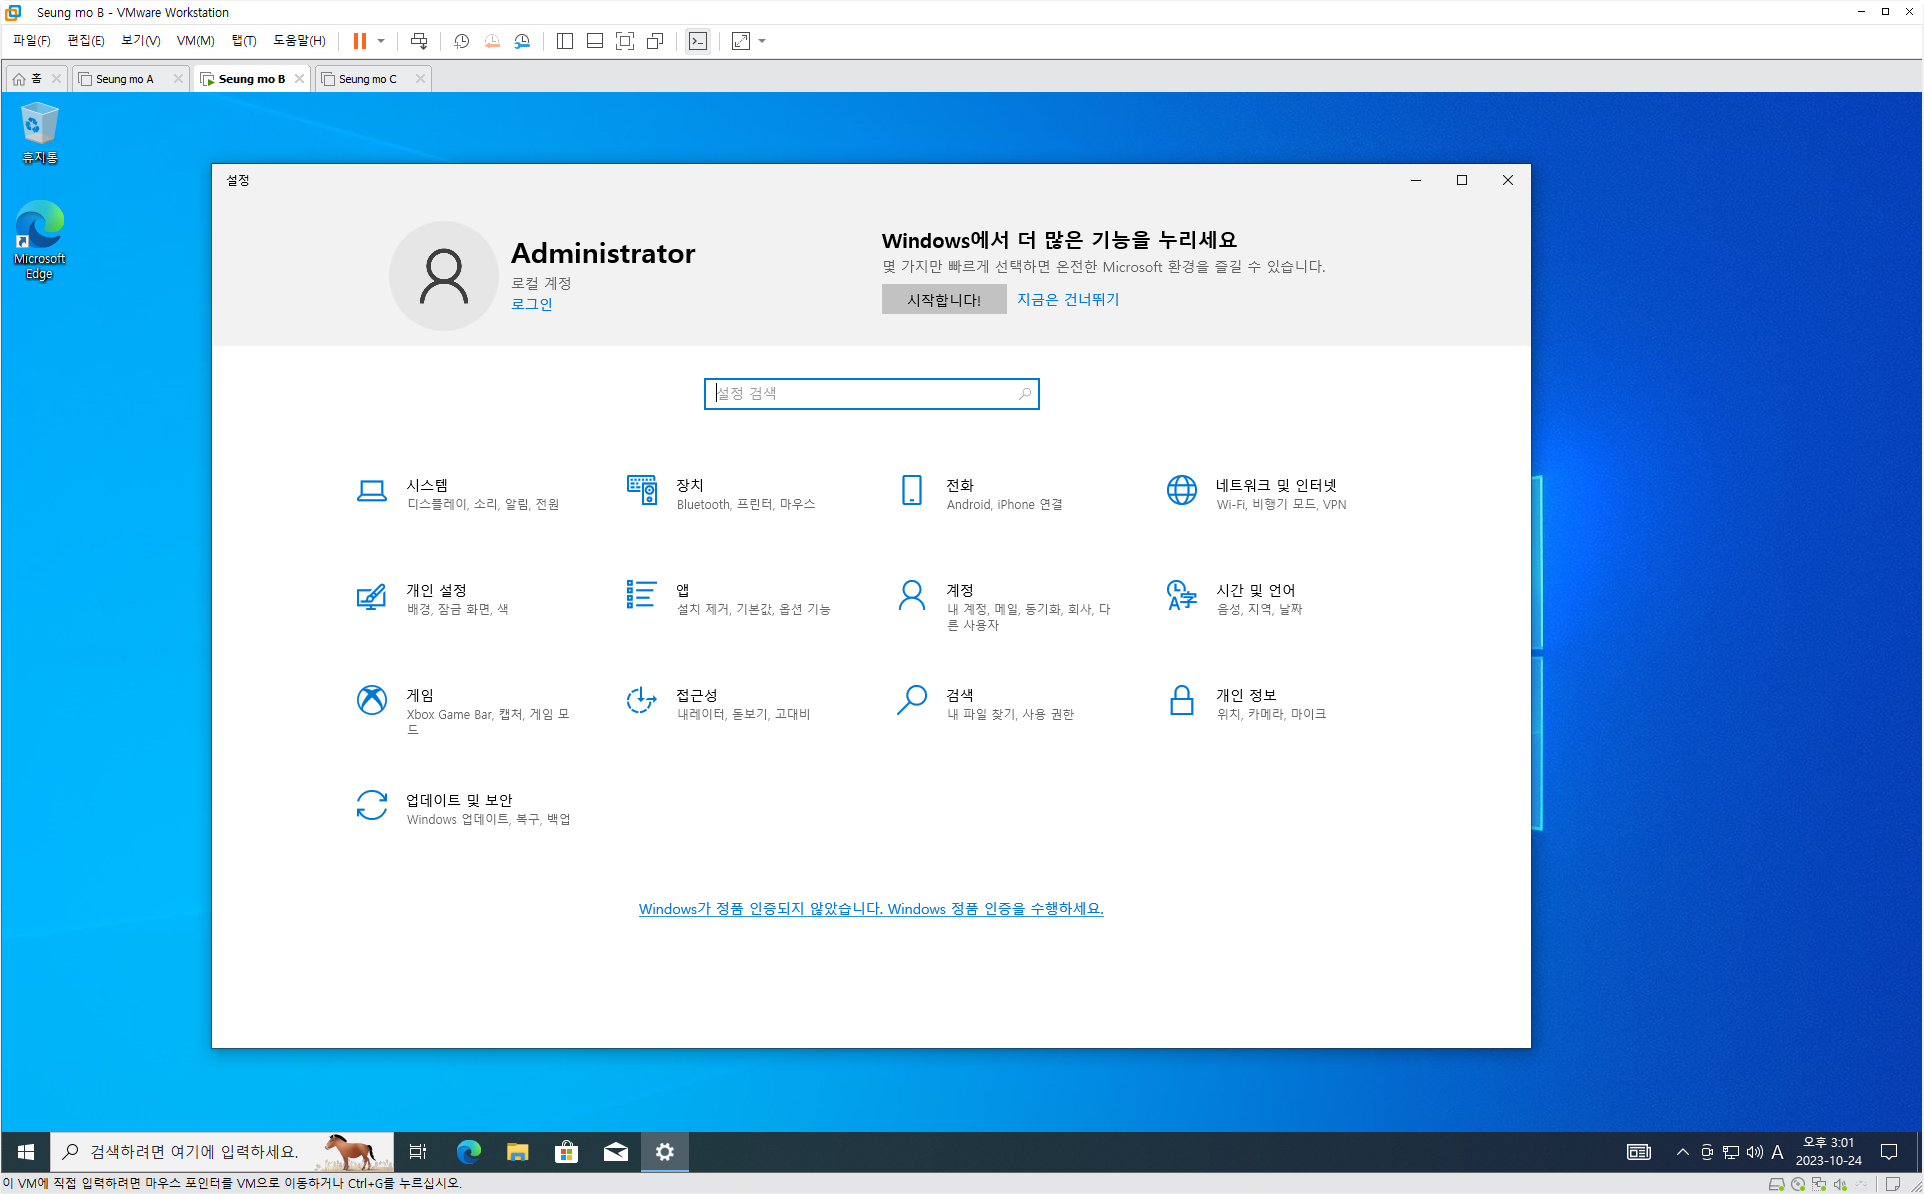Click the 시작합니다! button
The height and width of the screenshot is (1194, 1924).
pos(943,299)
